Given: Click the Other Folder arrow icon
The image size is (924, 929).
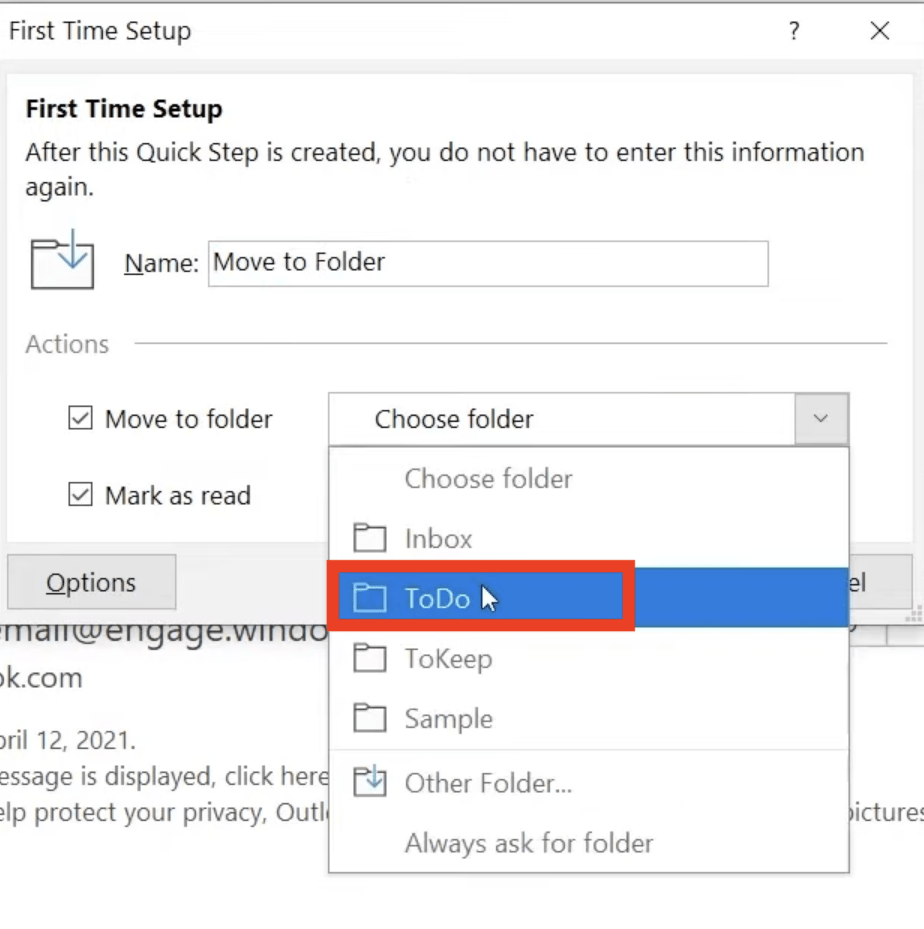Looking at the screenshot, I should point(370,782).
